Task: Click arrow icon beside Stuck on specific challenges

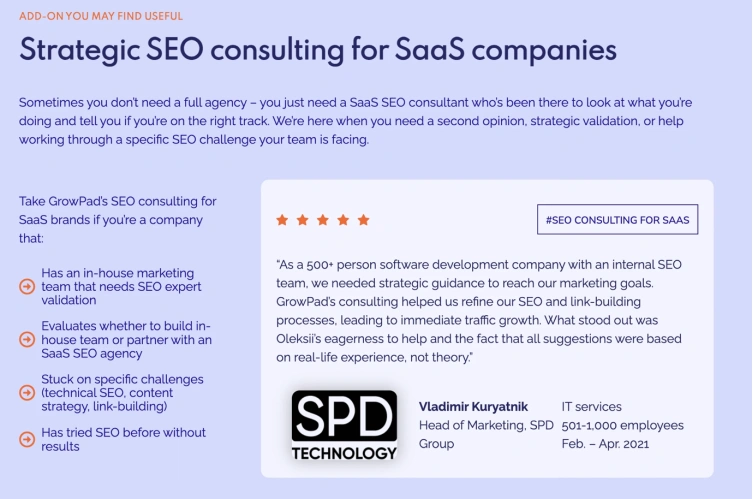Action: (27, 393)
